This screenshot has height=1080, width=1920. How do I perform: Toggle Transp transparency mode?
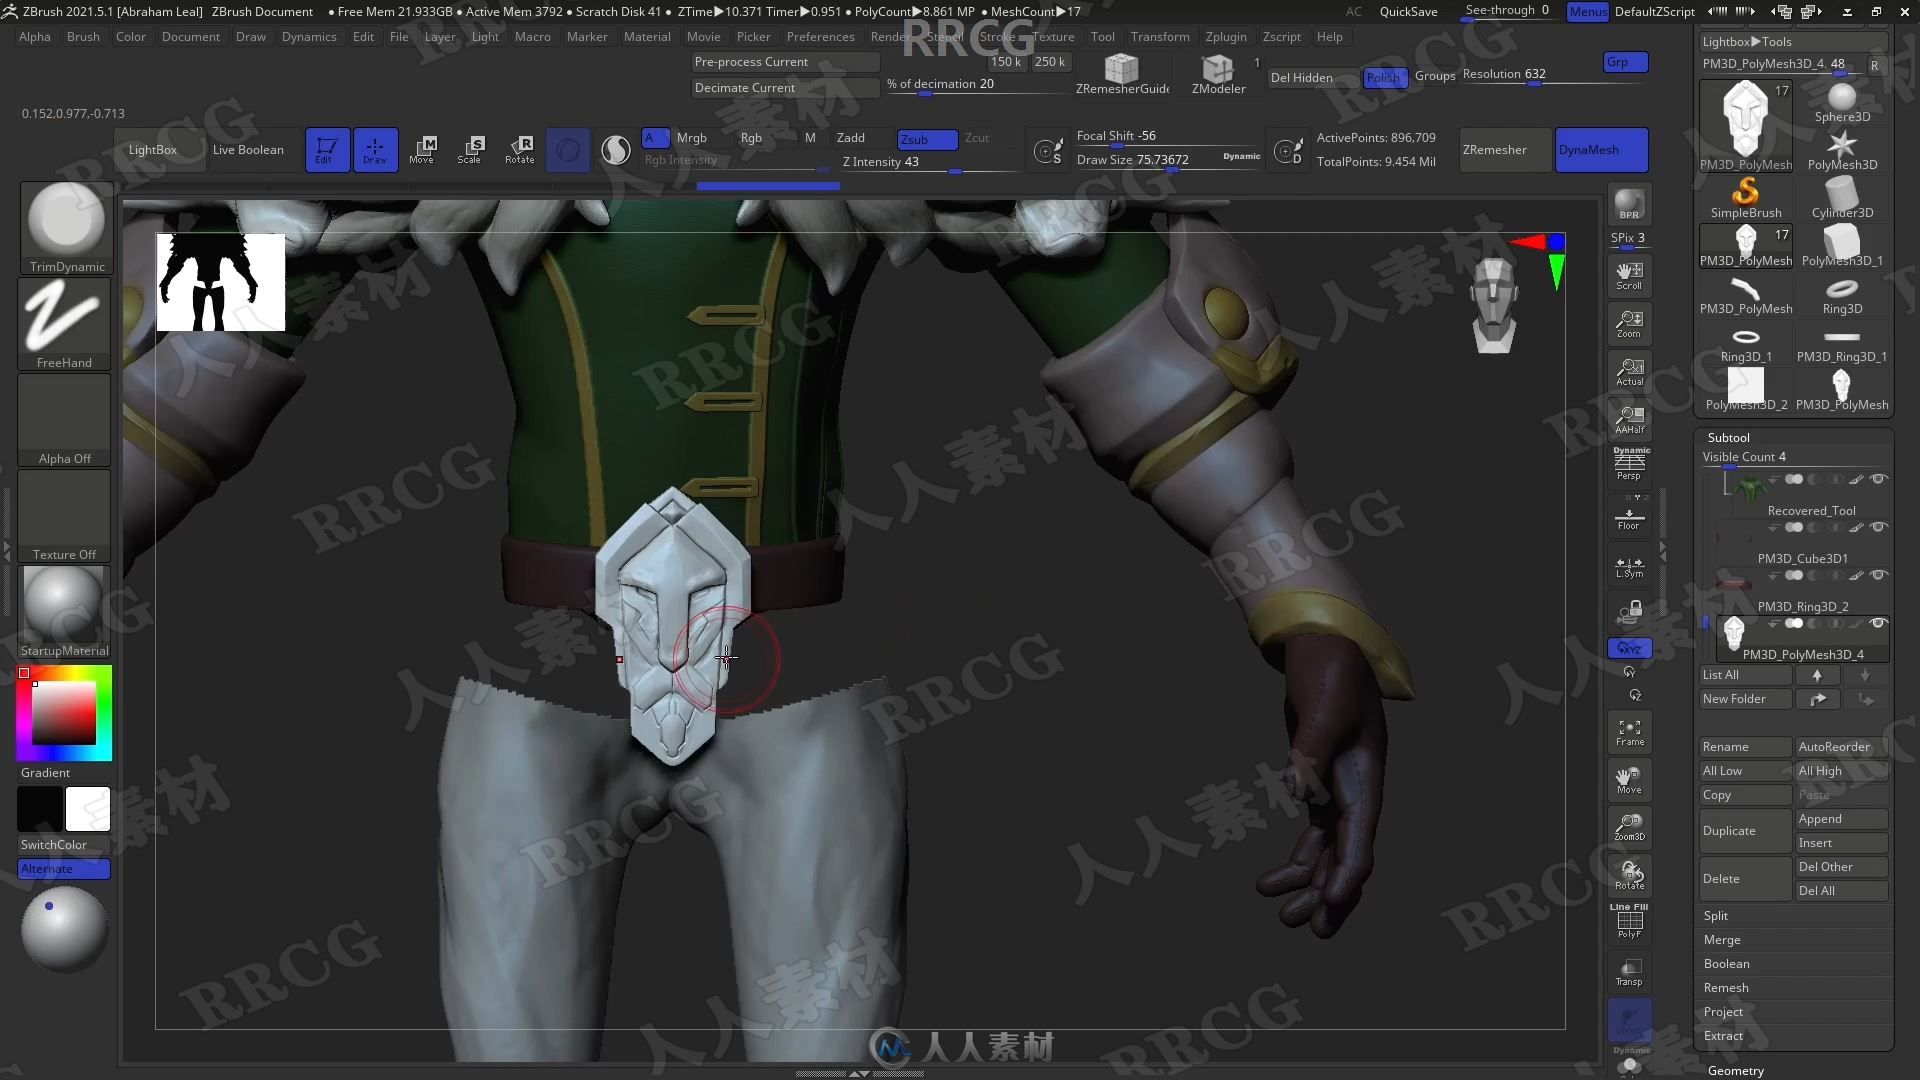(x=1629, y=971)
